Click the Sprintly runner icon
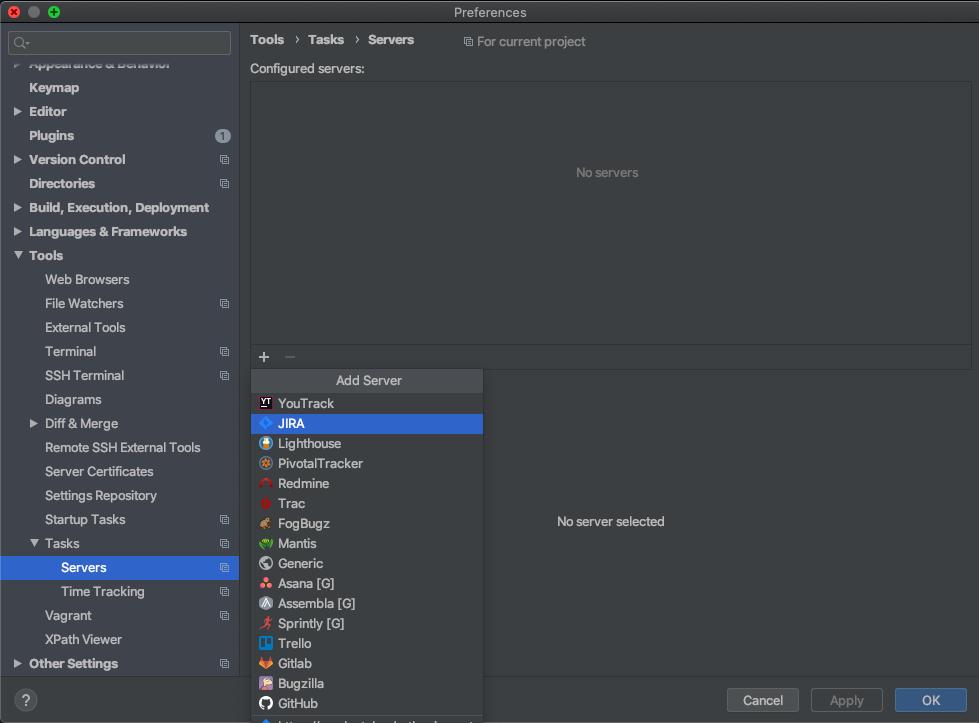979x723 pixels. click(266, 623)
